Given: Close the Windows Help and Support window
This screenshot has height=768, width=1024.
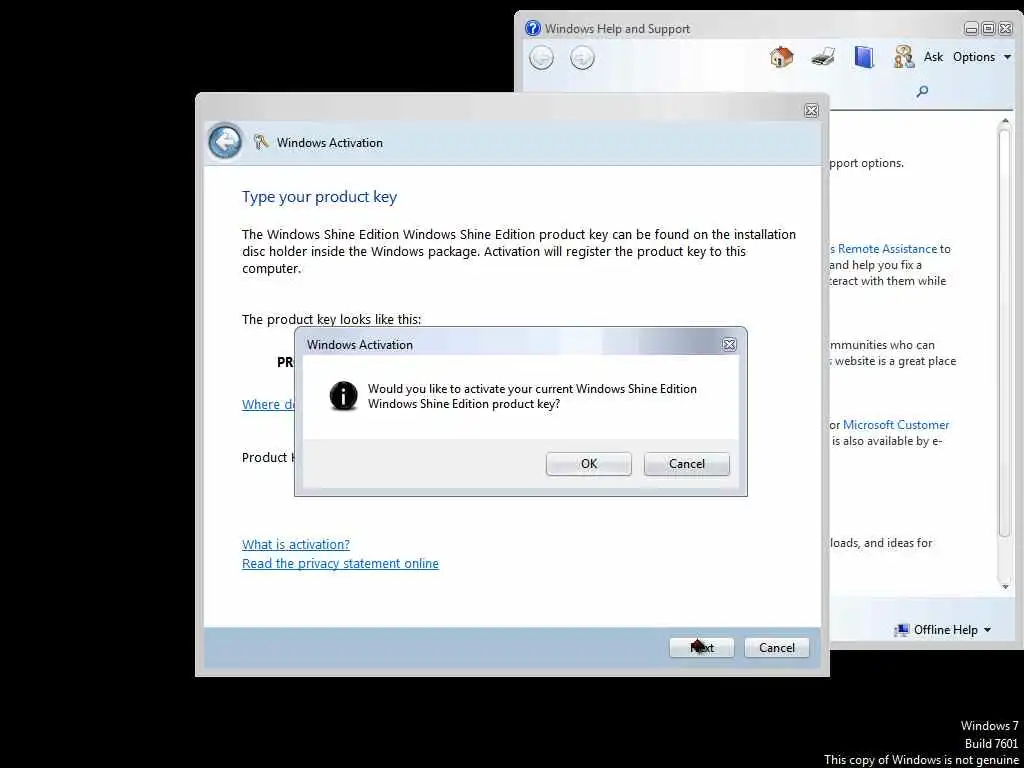Looking at the screenshot, I should 1005,29.
